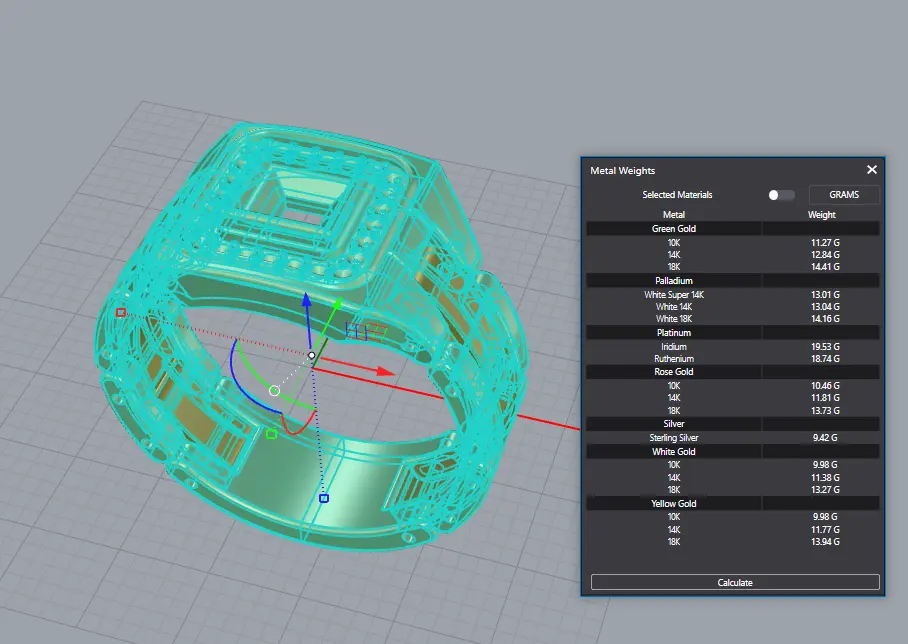
Task: Click the blue rotation arc of gumball
Action: tap(235, 370)
